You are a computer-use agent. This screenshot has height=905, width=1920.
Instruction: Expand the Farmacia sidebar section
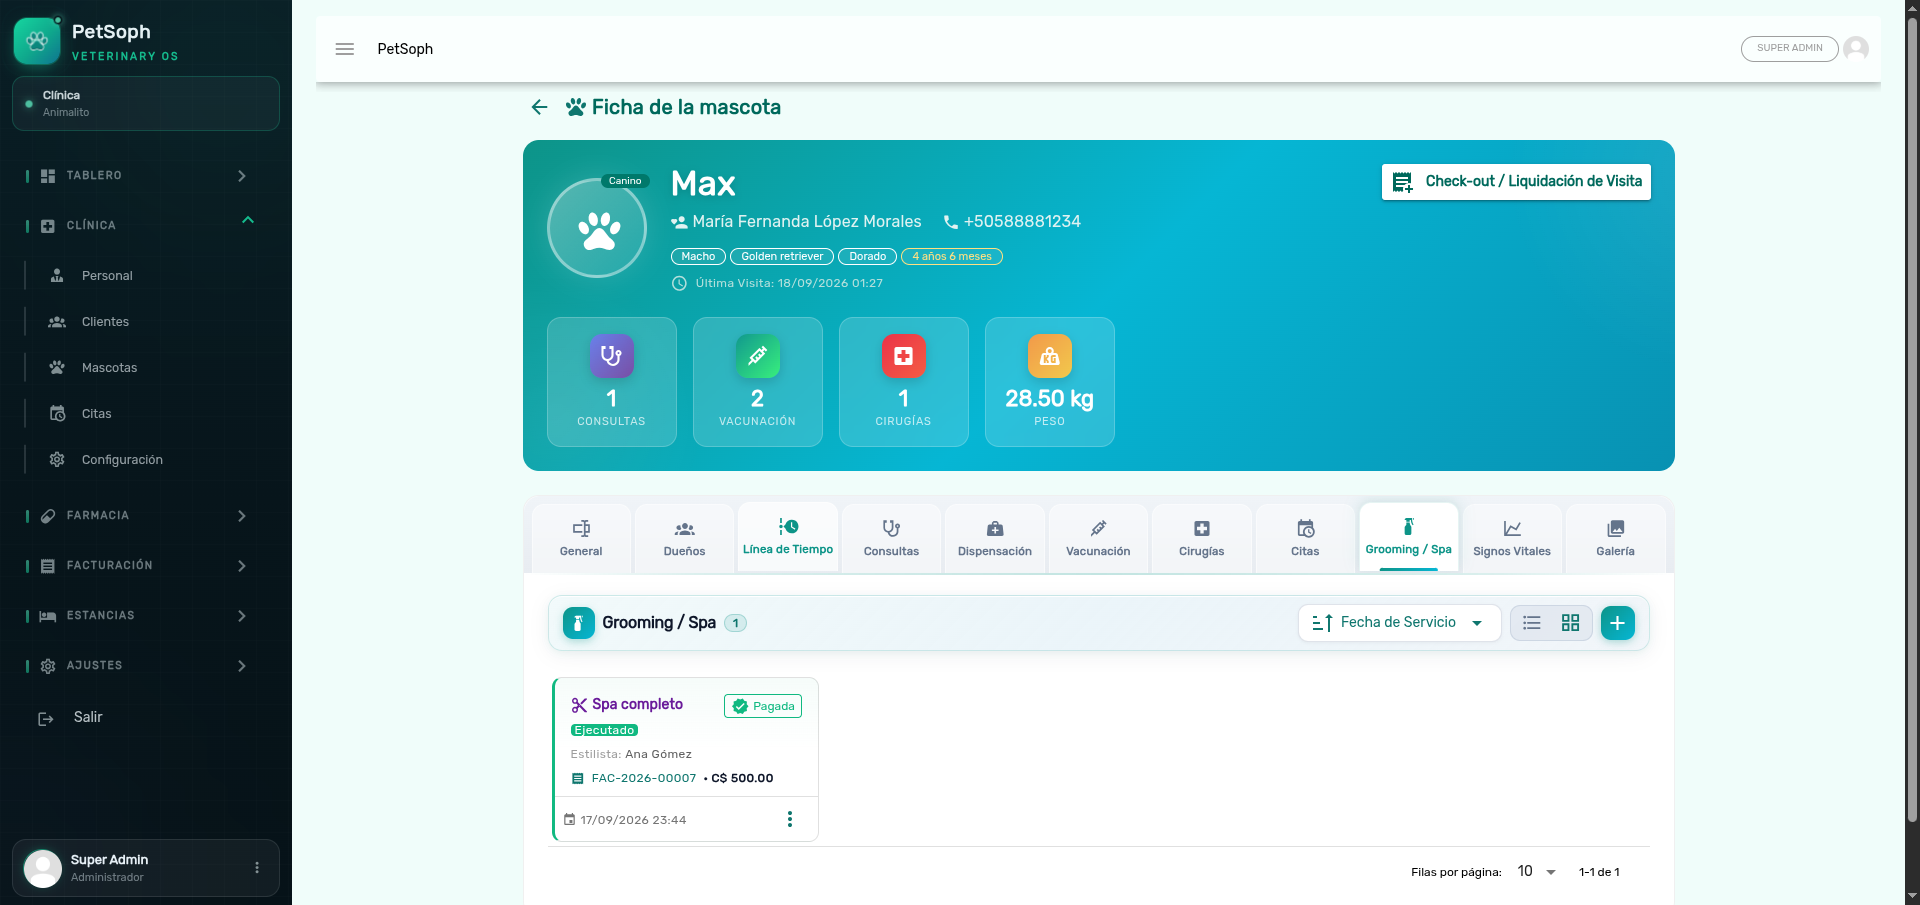point(138,516)
